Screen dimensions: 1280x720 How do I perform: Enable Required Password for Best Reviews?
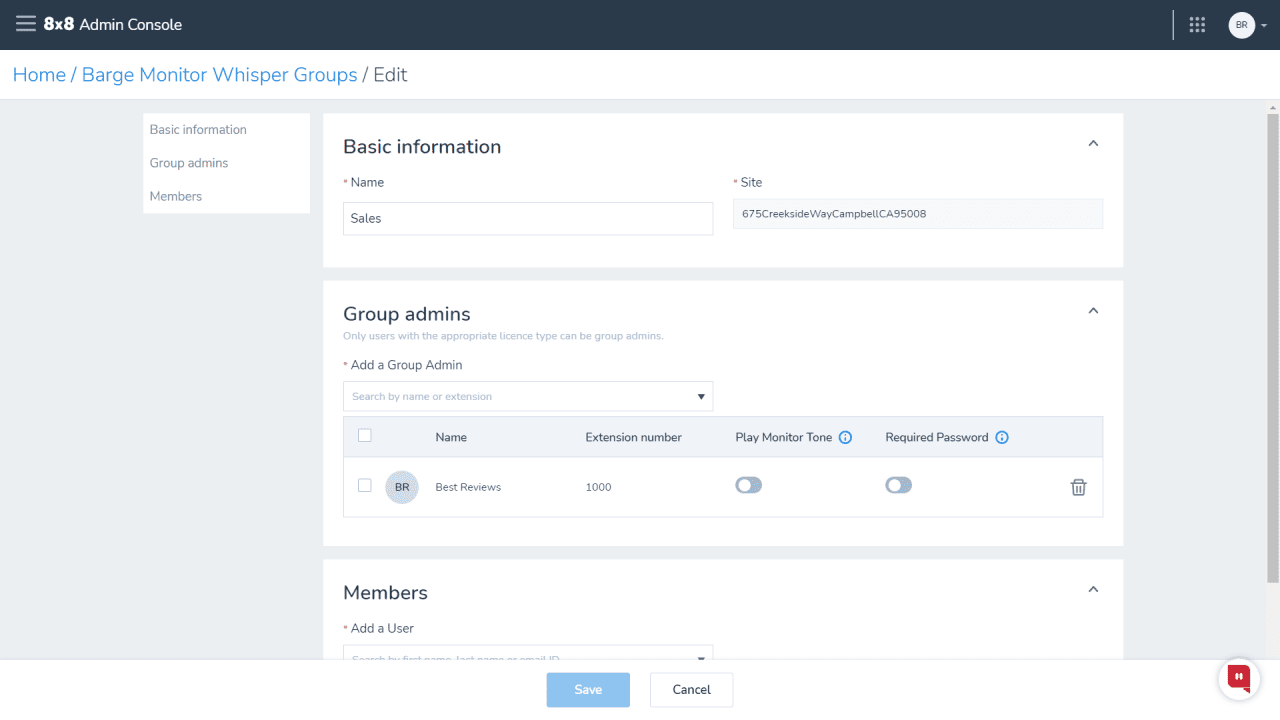[898, 484]
